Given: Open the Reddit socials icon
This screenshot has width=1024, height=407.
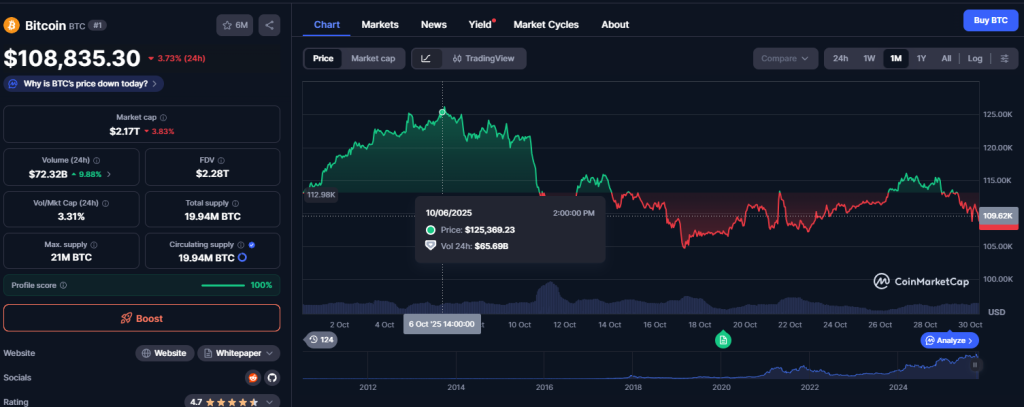Looking at the screenshot, I should click(253, 377).
